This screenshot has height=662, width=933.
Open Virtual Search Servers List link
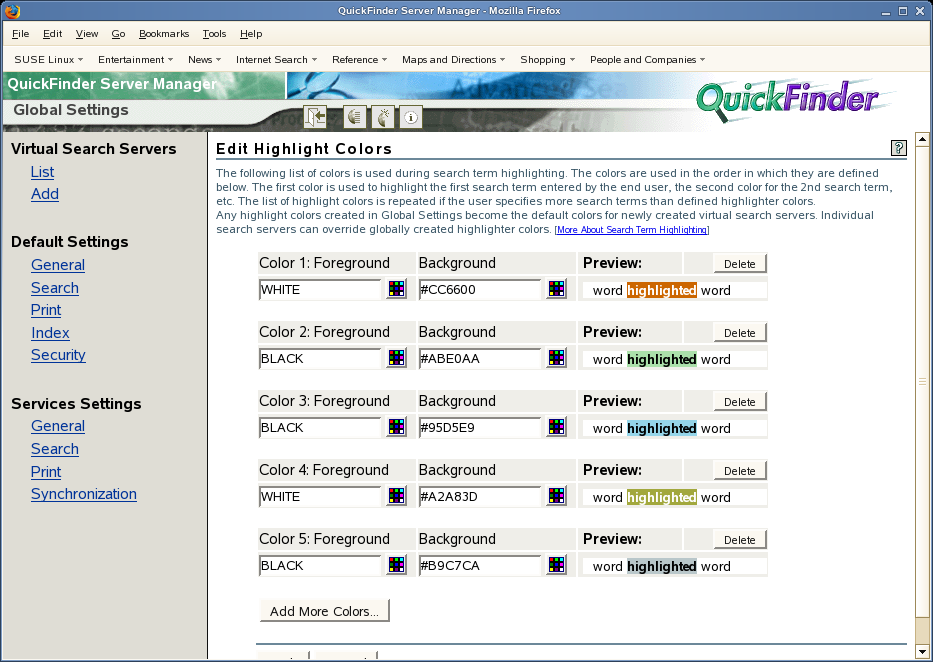tap(42, 172)
